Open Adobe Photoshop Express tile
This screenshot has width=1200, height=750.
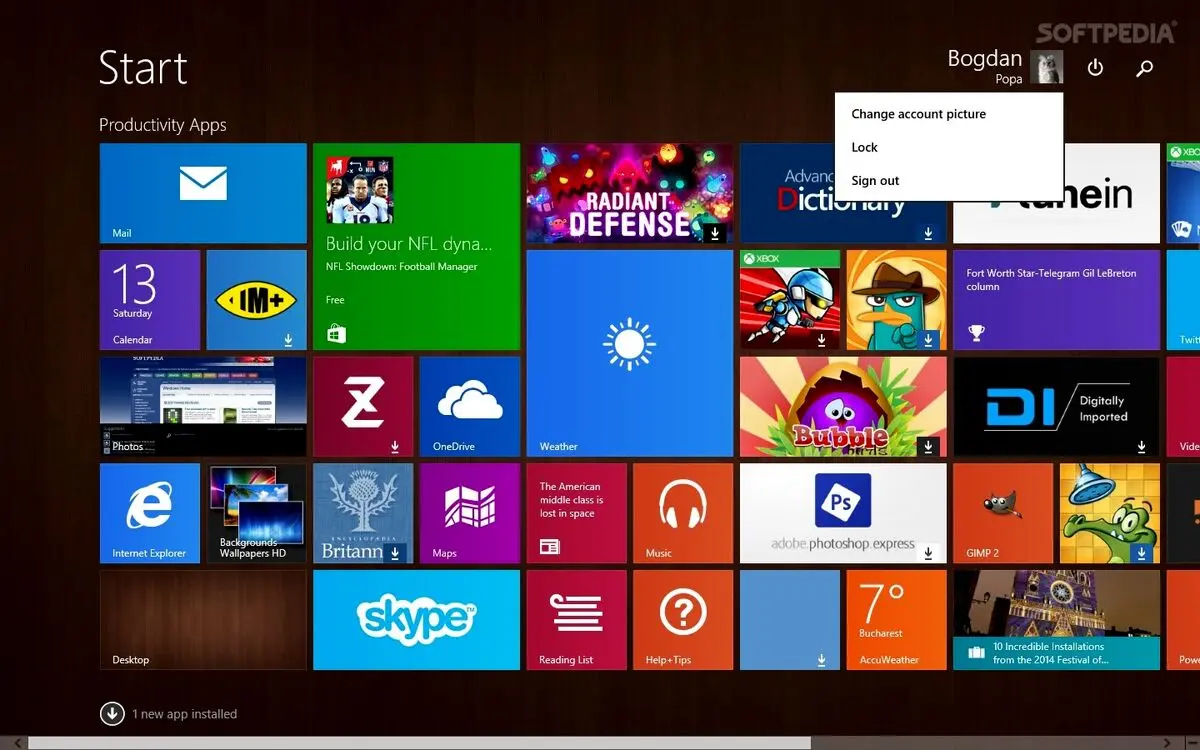[843, 513]
